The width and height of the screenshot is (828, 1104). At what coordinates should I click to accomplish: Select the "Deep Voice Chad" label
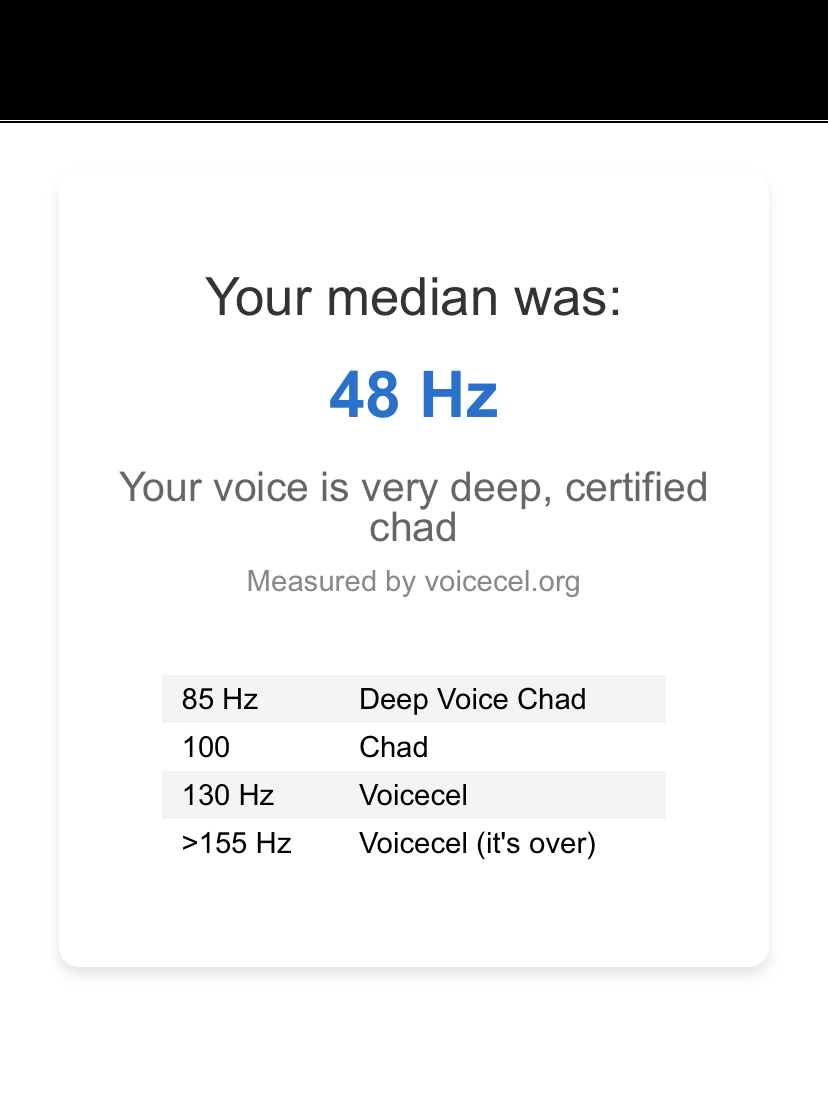pos(472,699)
